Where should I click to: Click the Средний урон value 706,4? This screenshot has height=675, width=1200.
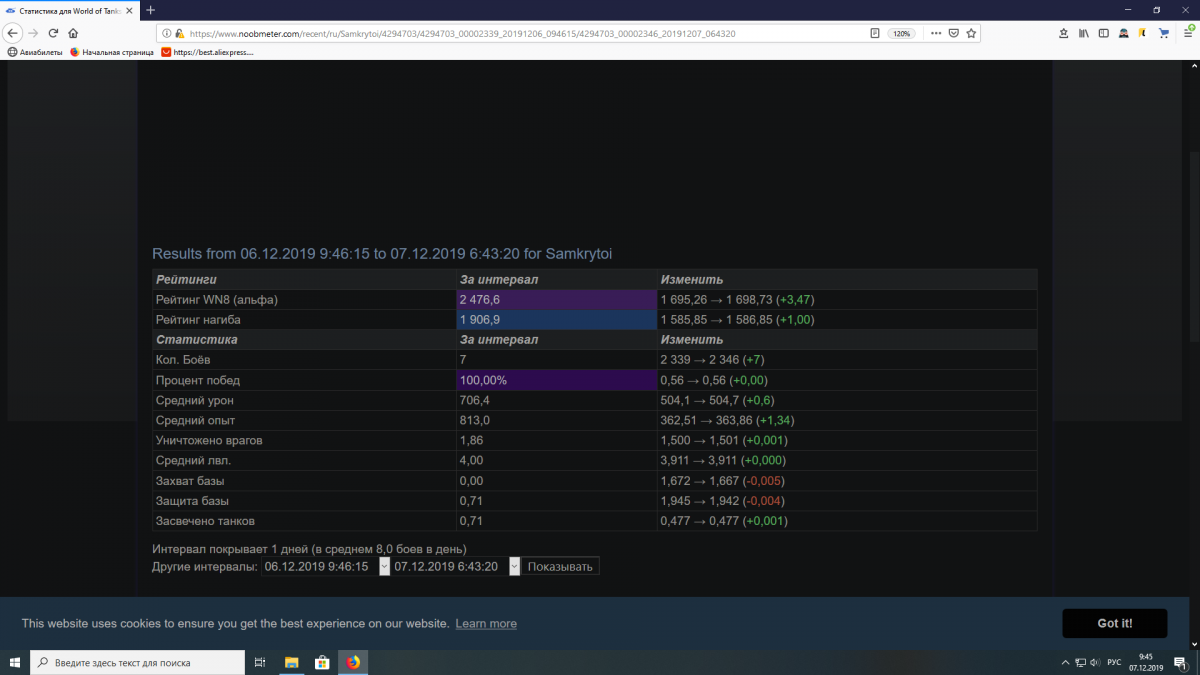pyautogui.click(x=475, y=401)
